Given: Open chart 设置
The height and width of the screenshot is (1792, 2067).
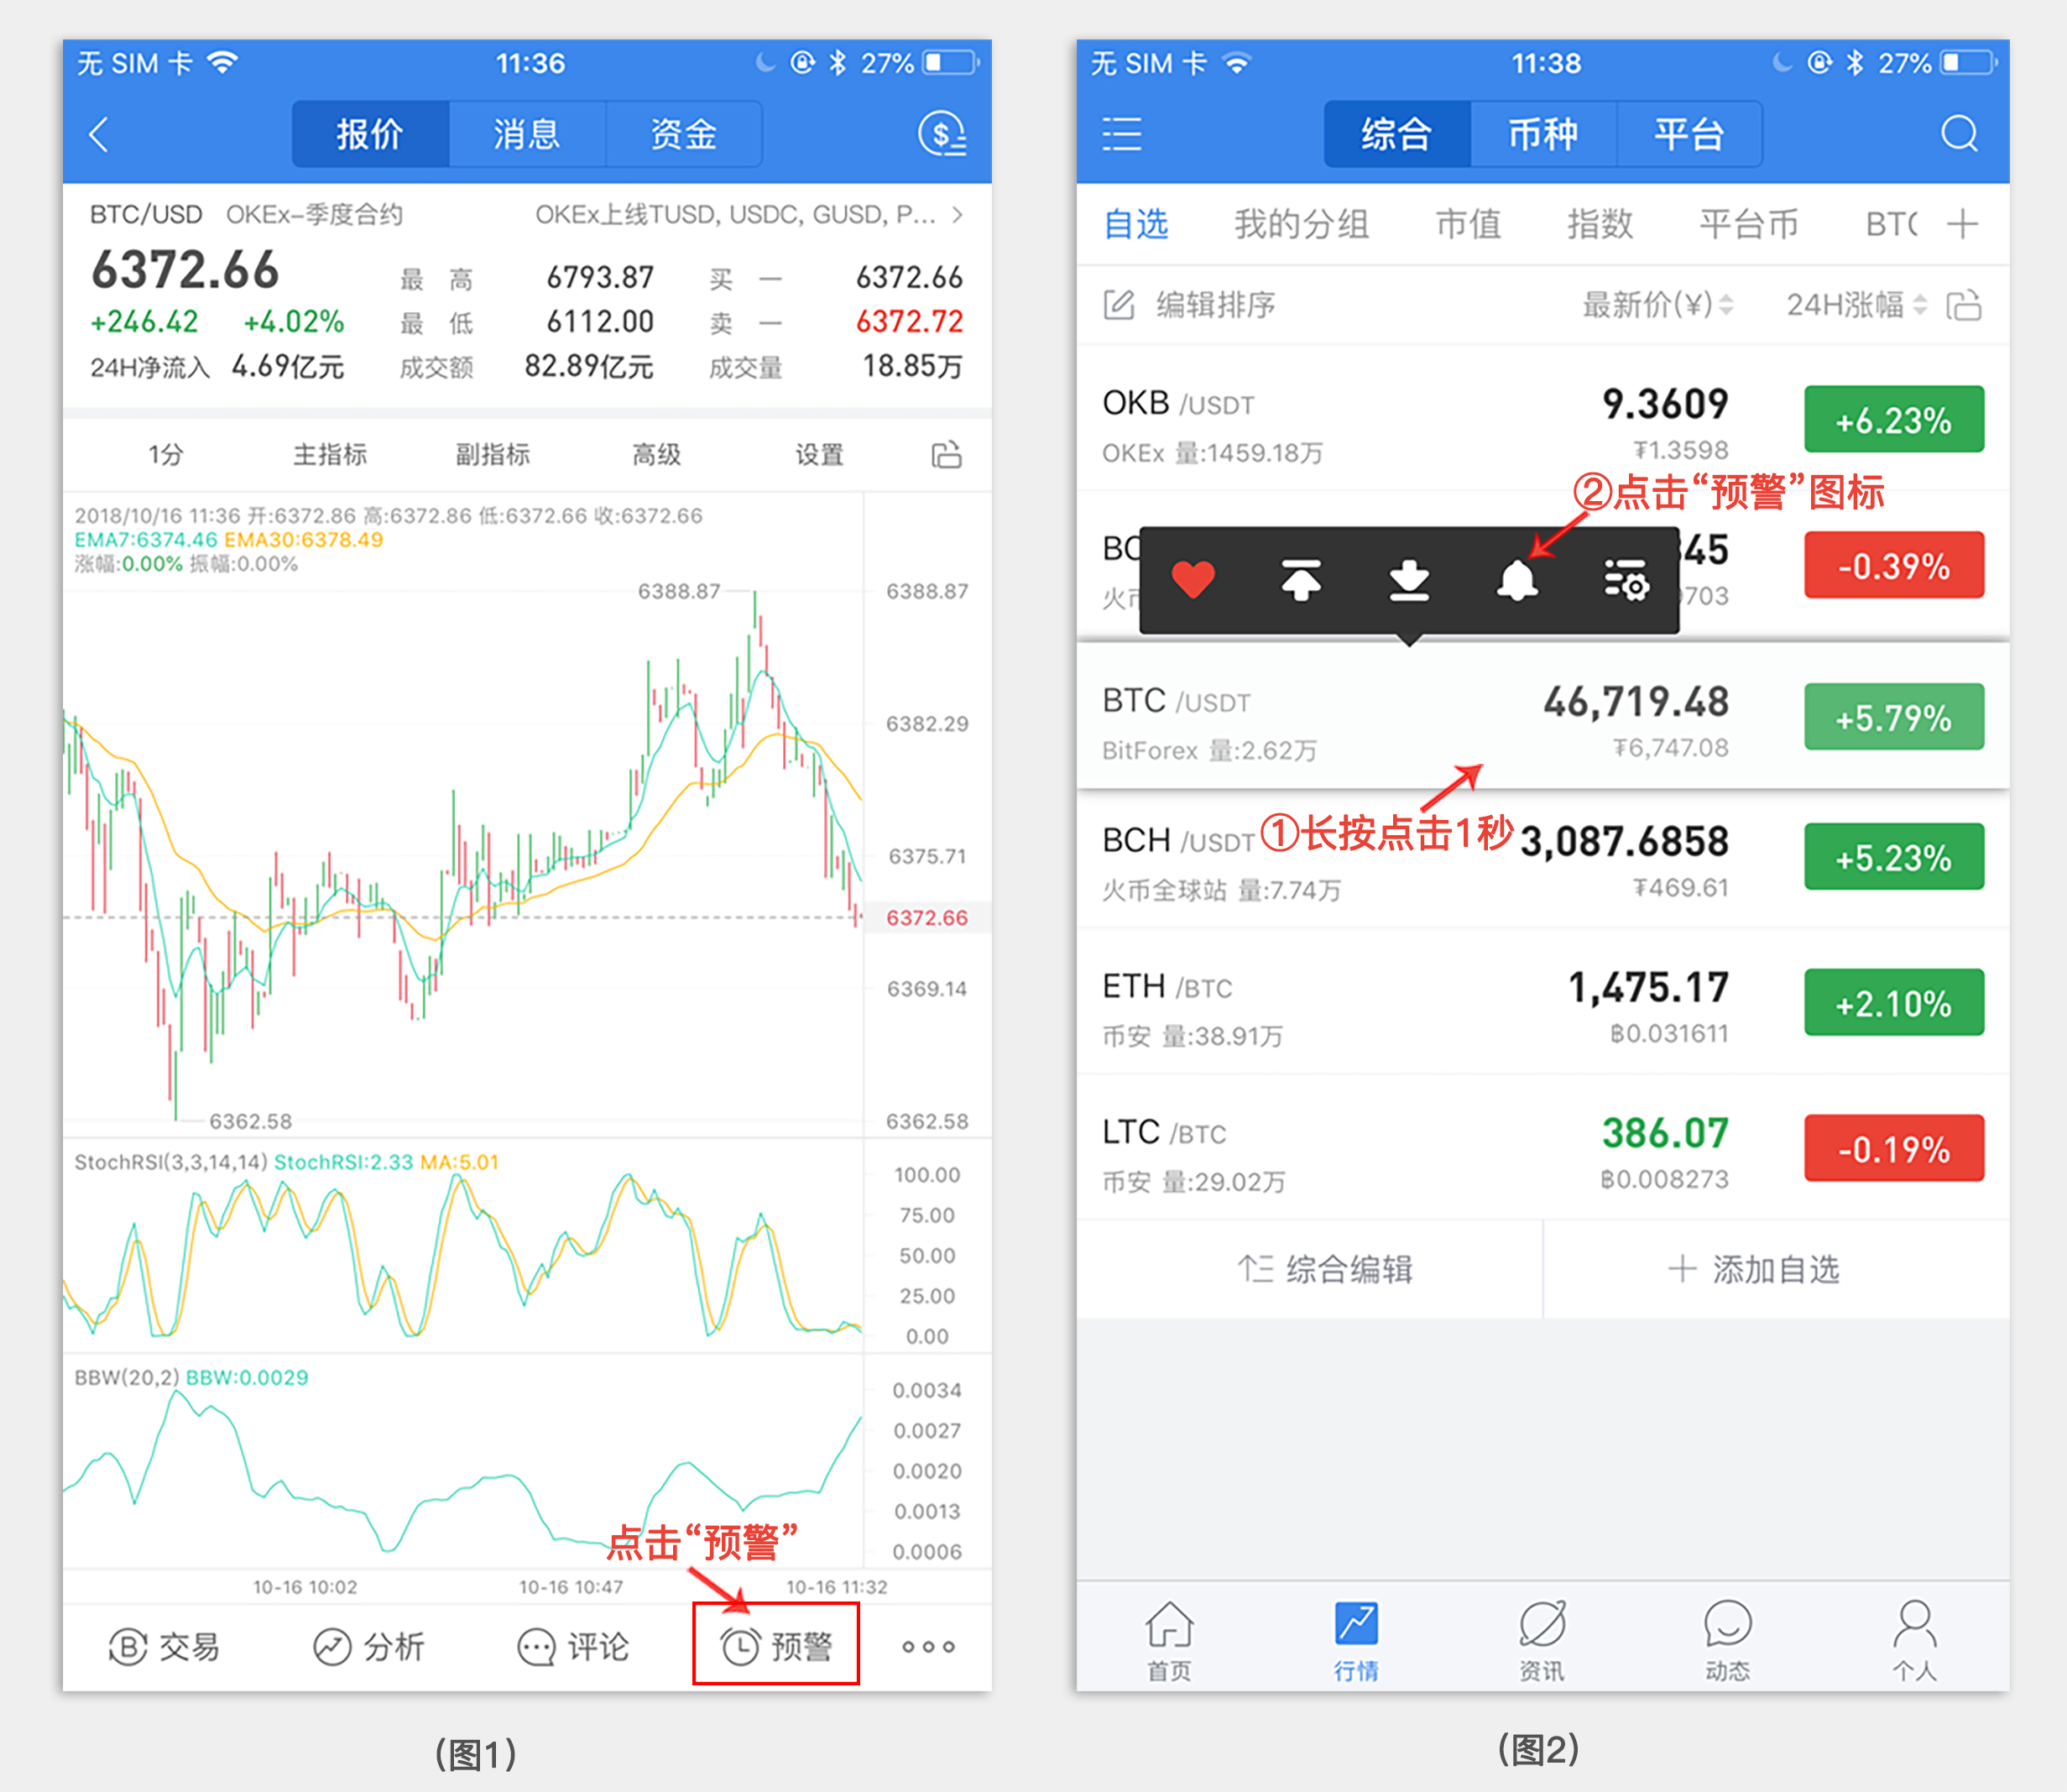Looking at the screenshot, I should [819, 455].
